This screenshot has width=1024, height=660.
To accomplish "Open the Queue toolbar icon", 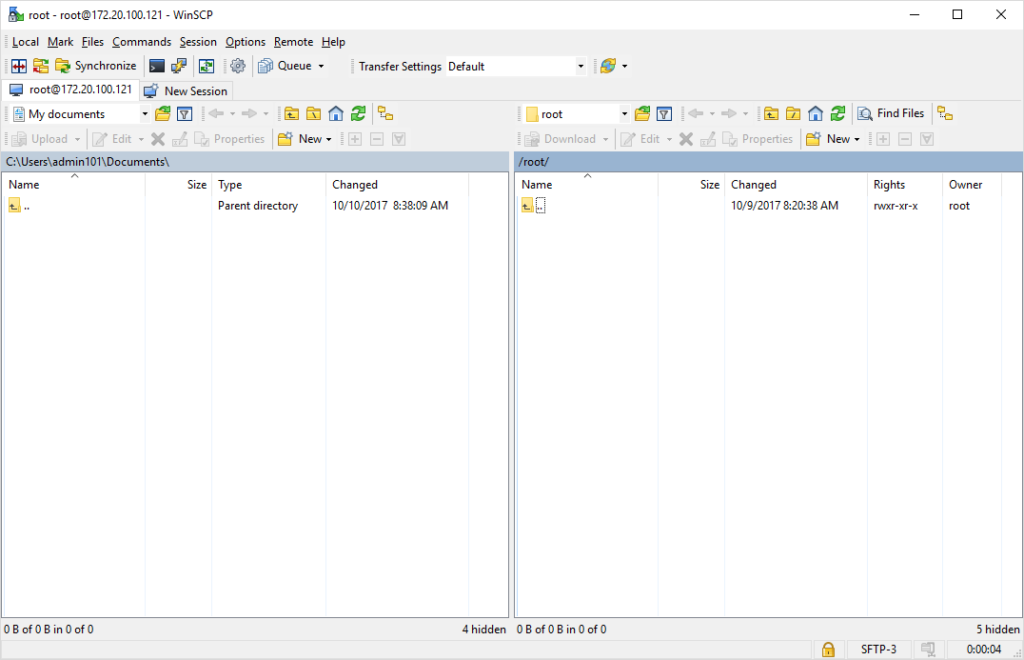I will coord(290,66).
